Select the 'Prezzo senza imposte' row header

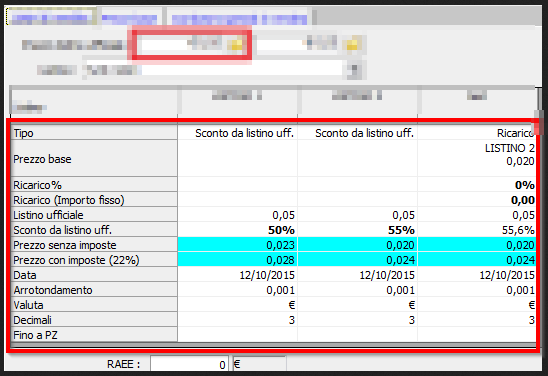click(x=94, y=245)
